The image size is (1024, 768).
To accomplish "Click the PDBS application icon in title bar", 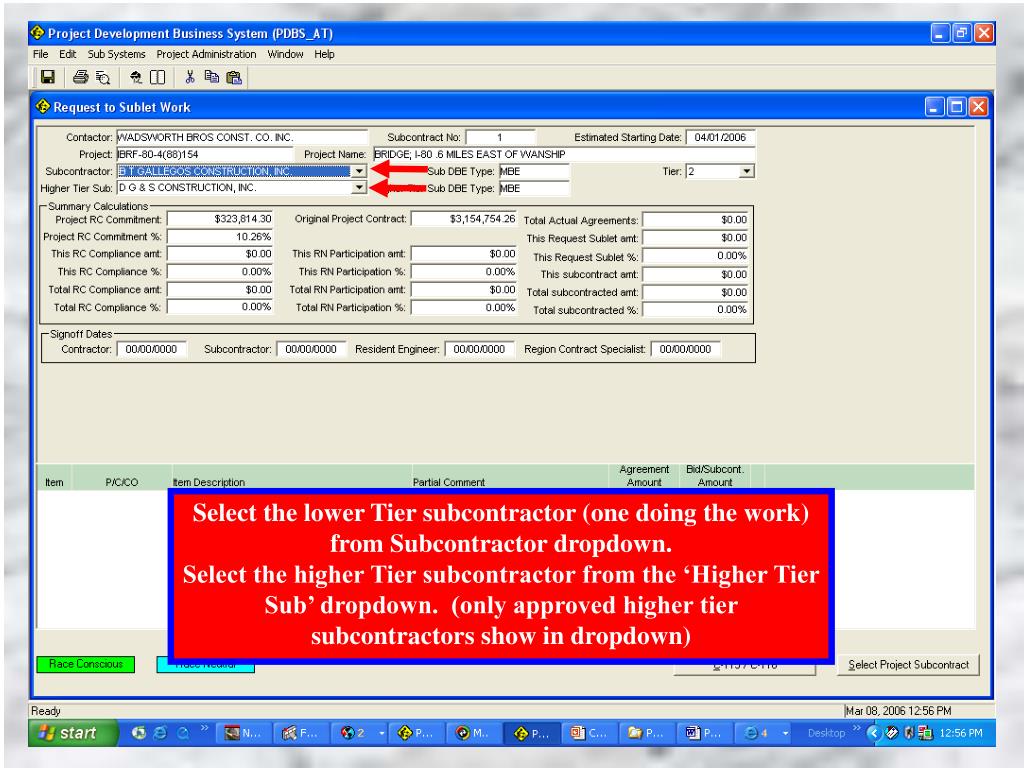I will 38,33.
